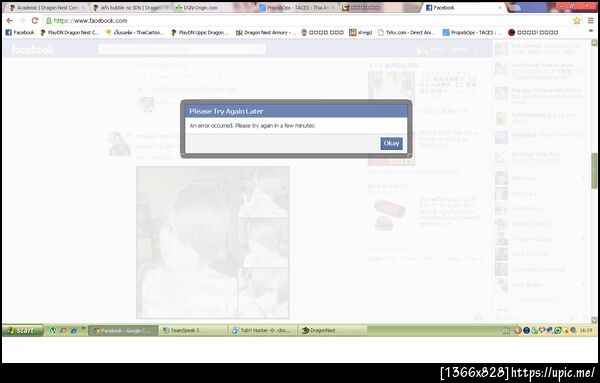Switch to the Props&Ops TACES tab
This screenshot has width=600, height=383.
tap(298, 8)
